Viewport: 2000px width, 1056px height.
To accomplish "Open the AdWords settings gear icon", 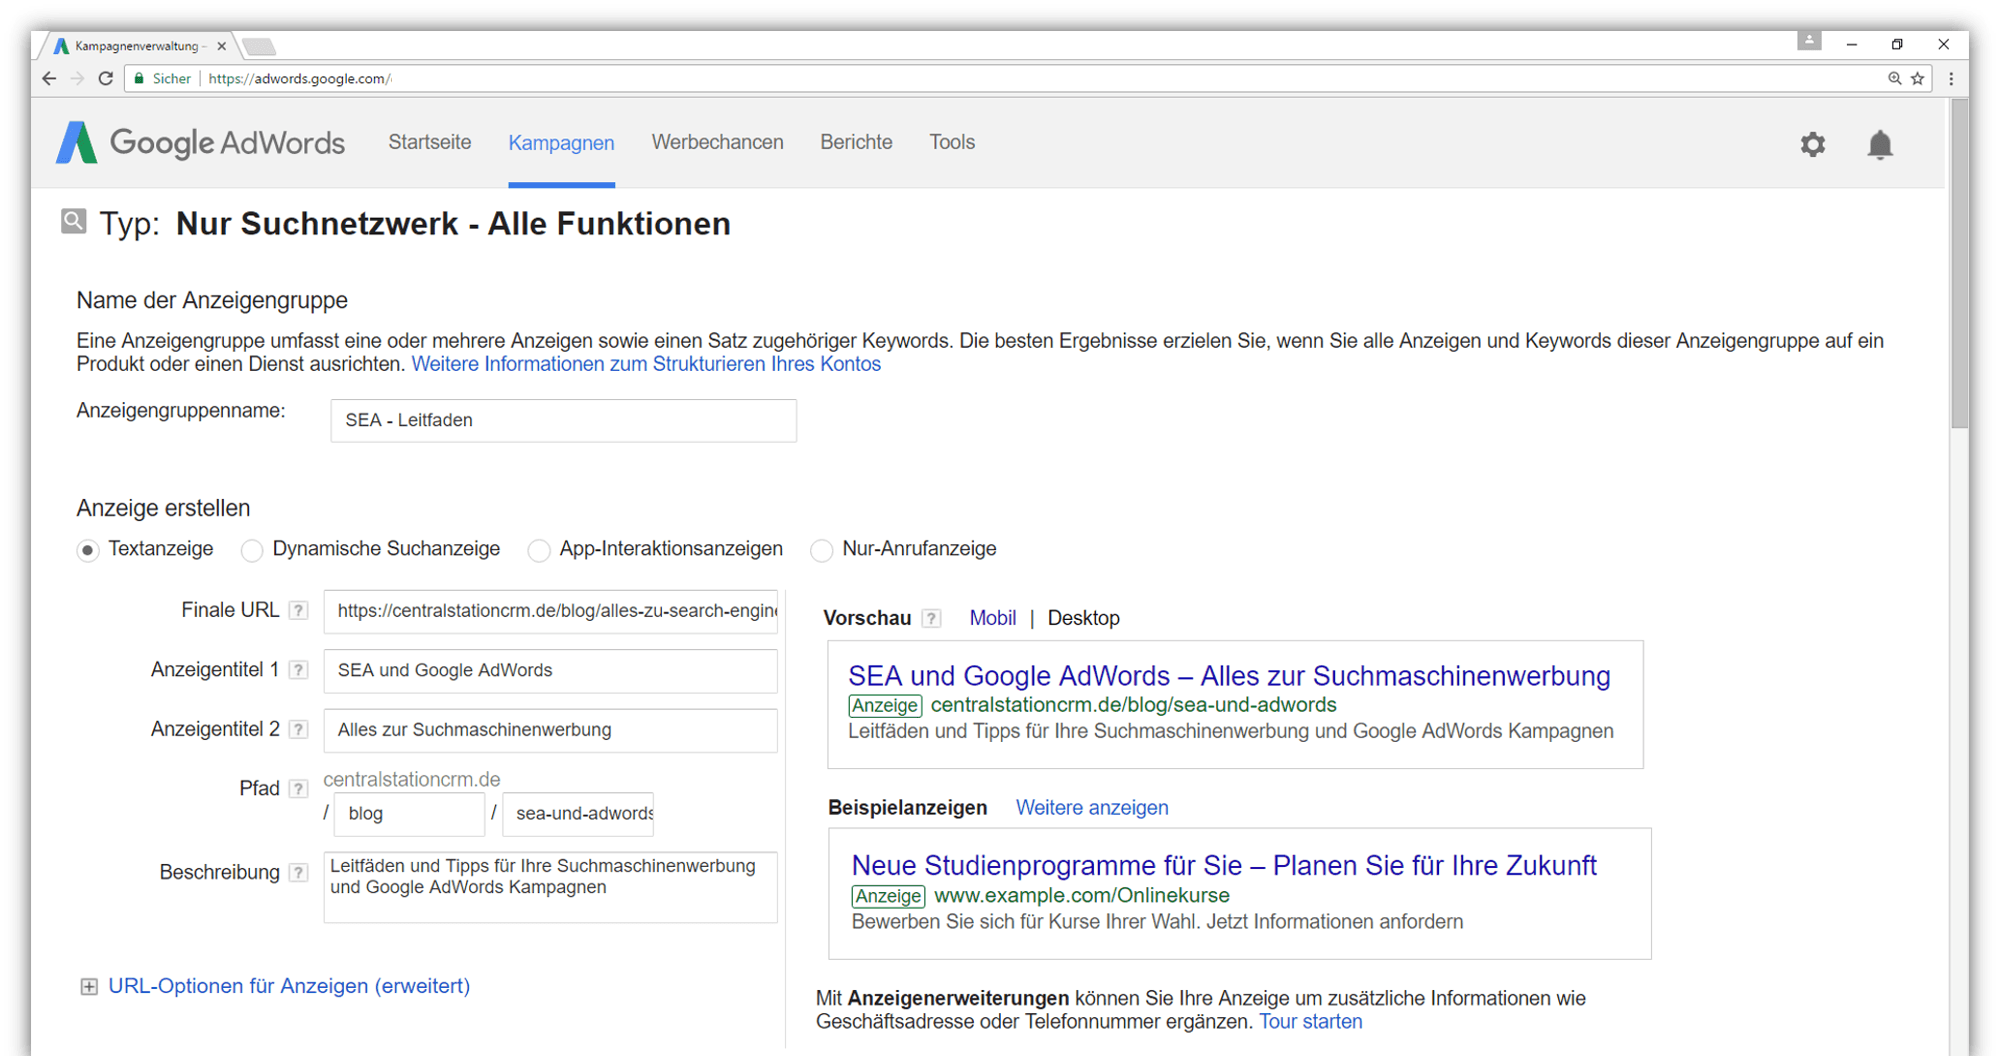I will coord(1812,144).
